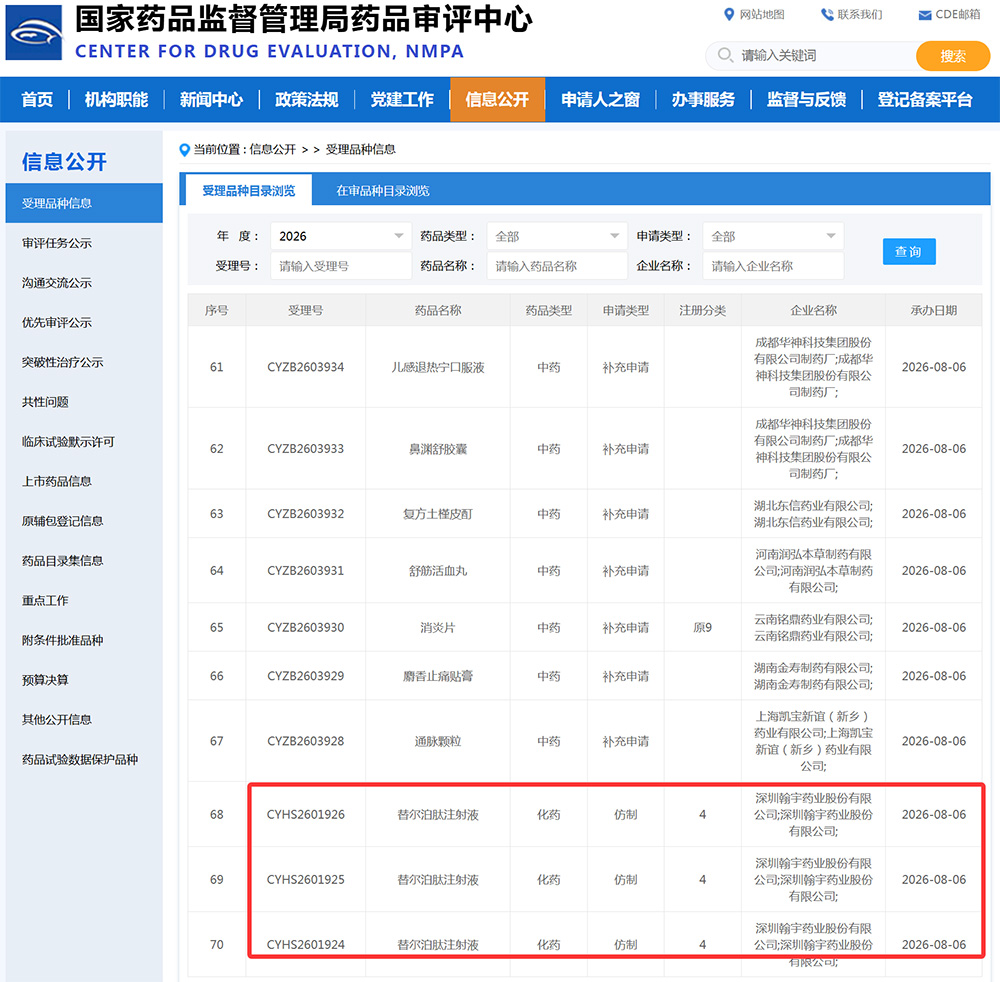Click the 联系我们 link

coord(860,15)
